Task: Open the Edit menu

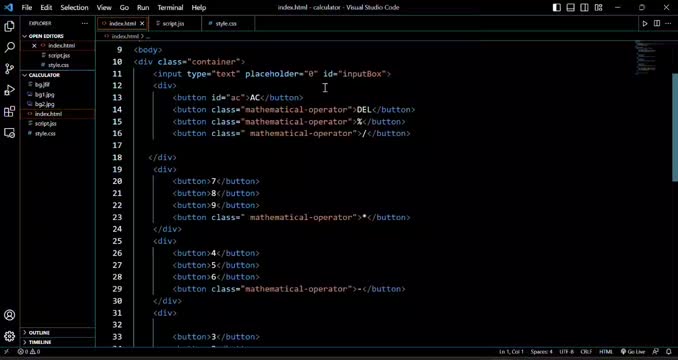Action: click(x=46, y=7)
